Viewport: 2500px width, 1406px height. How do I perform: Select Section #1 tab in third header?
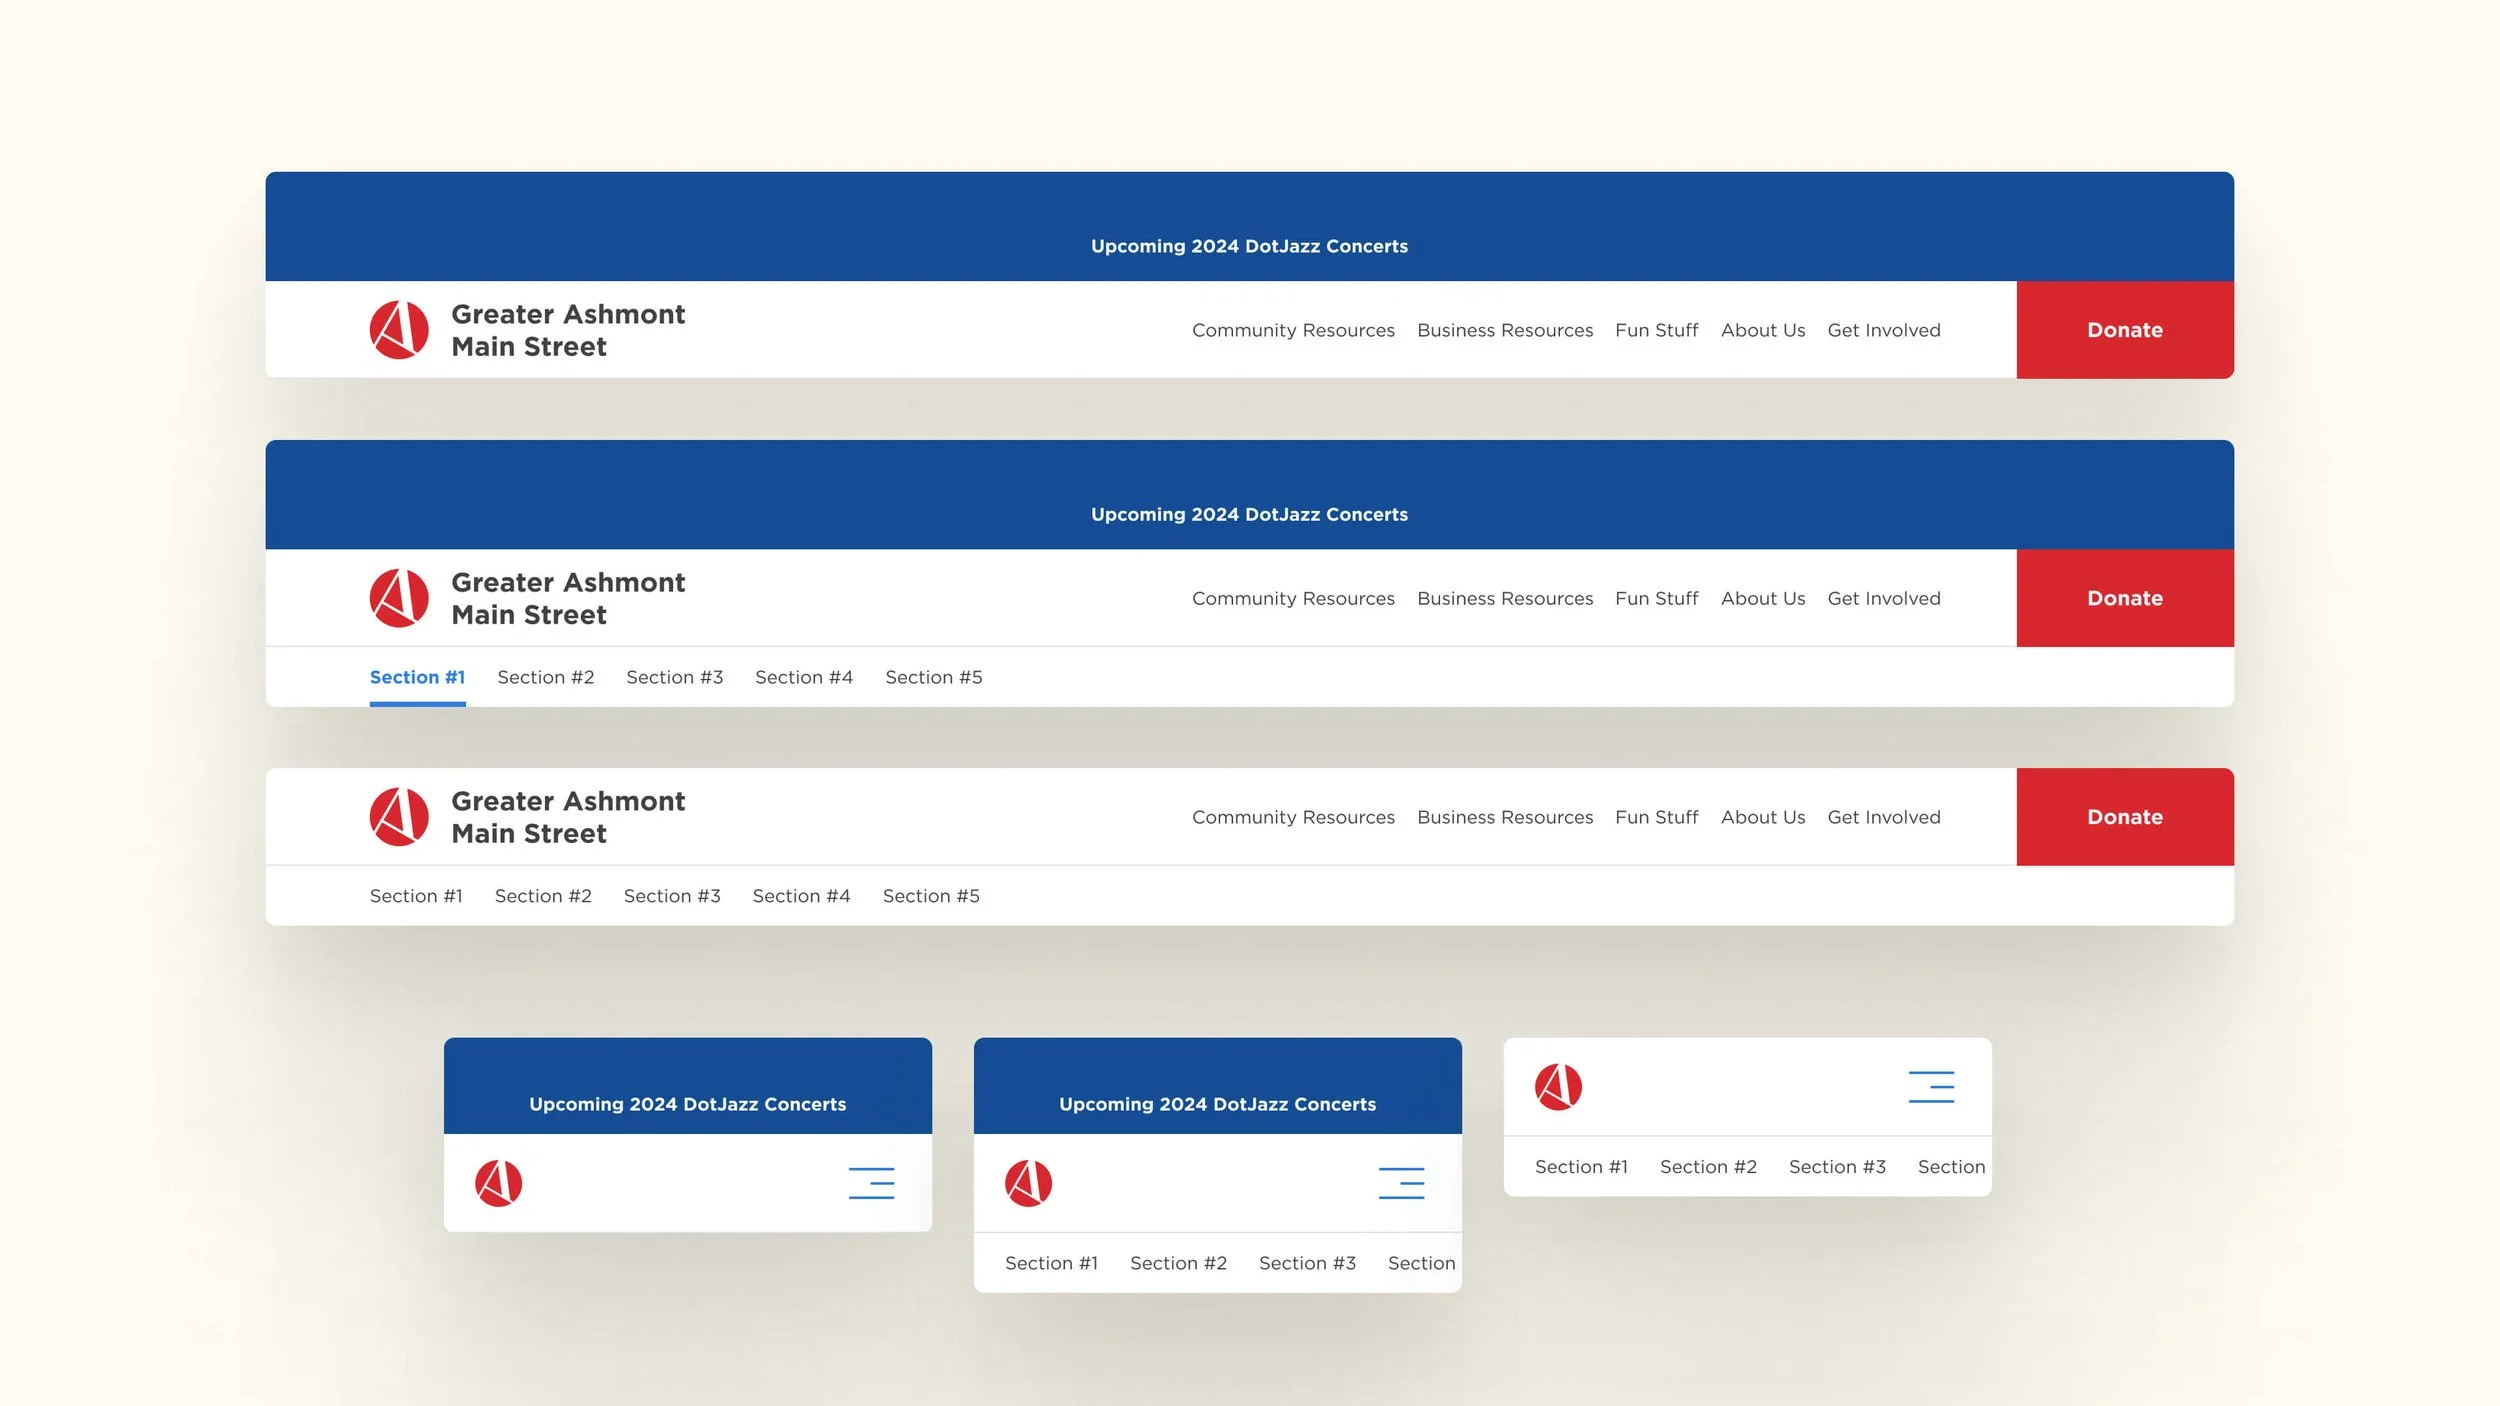(x=416, y=896)
